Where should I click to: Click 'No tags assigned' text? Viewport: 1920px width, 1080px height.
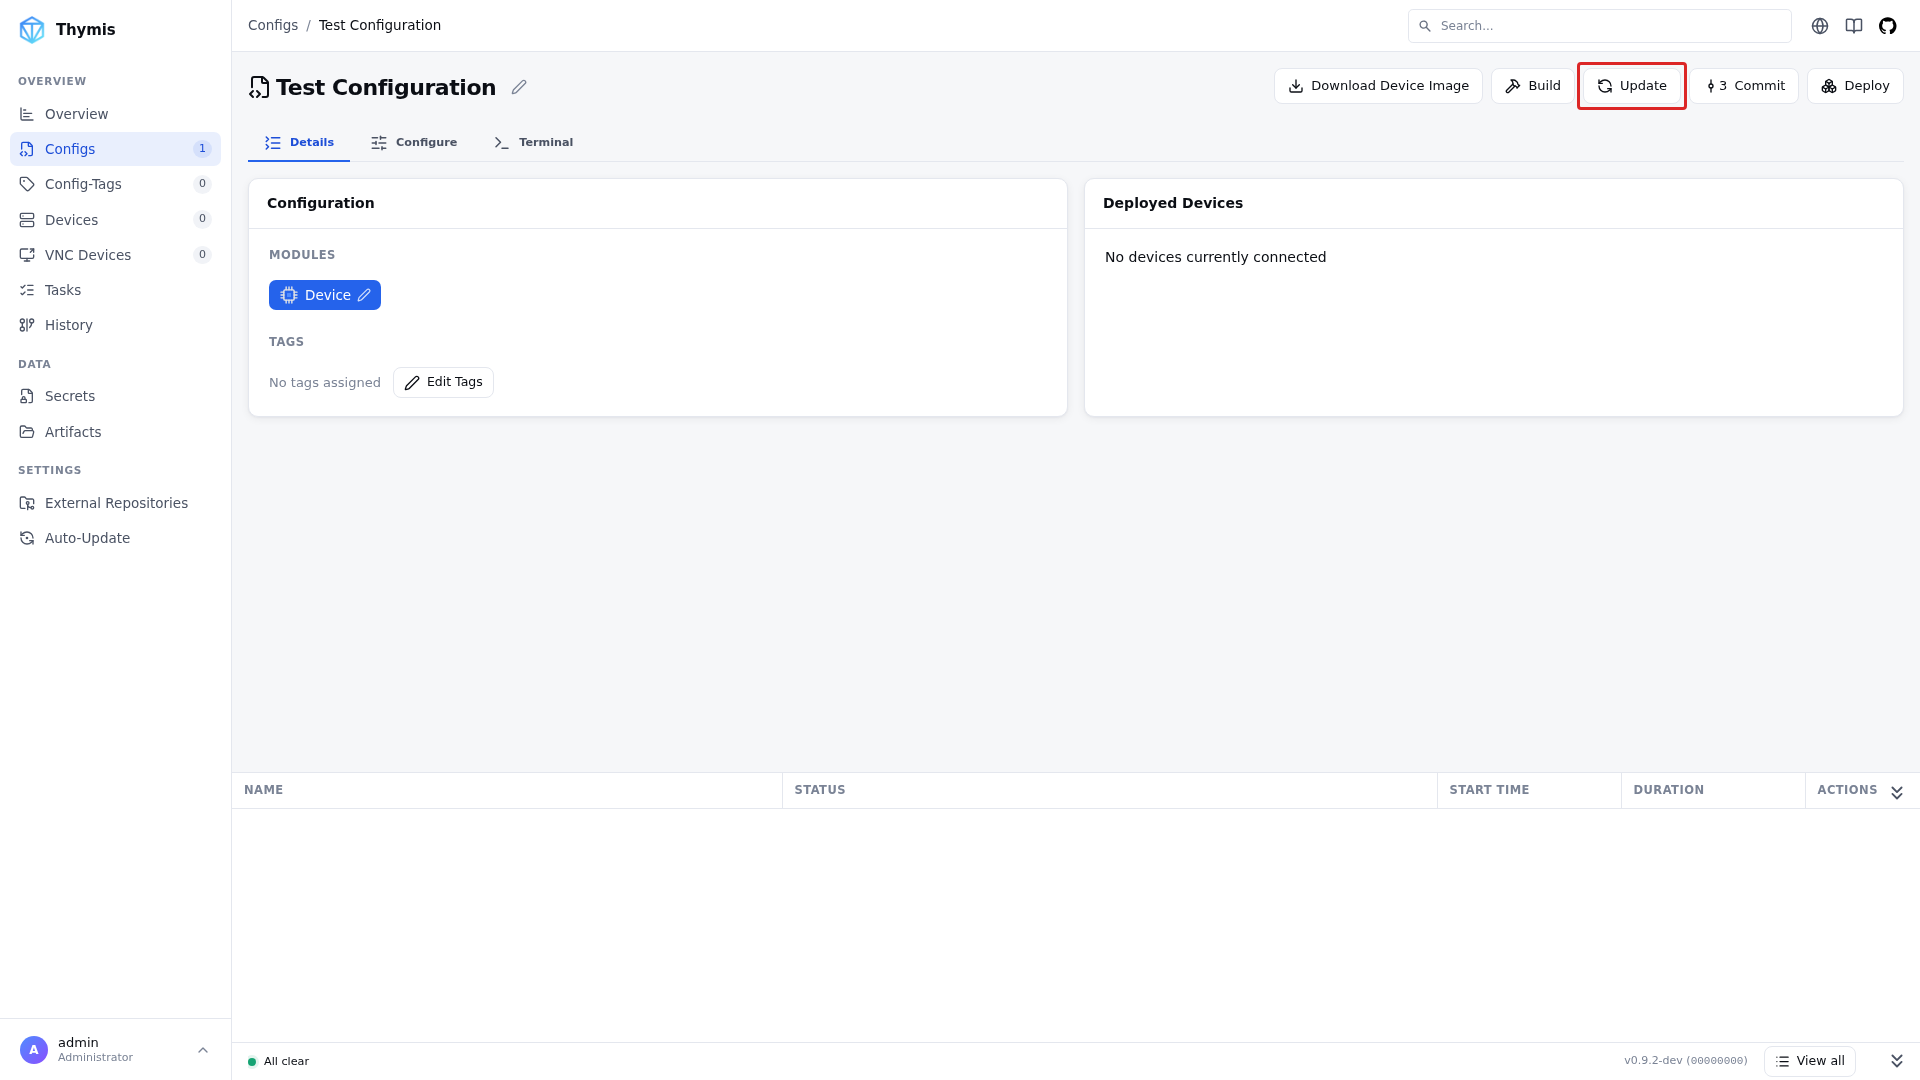[x=325, y=383]
